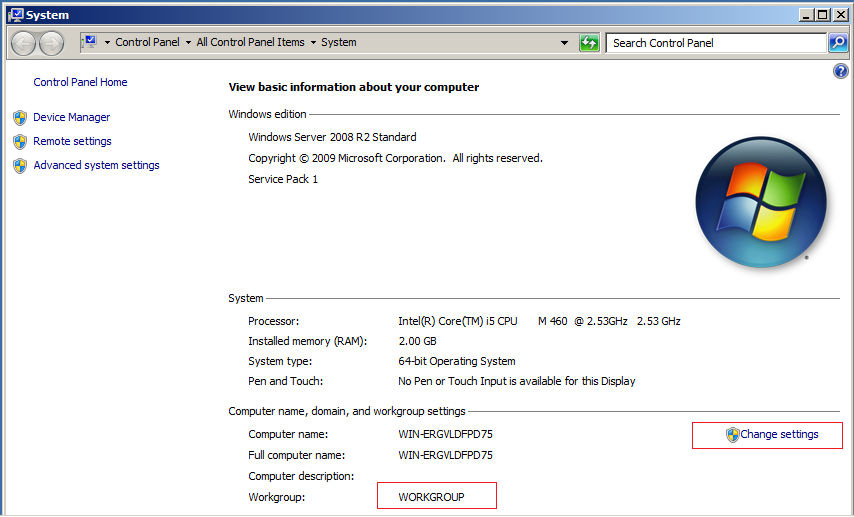Focus the Search Control Panel field
Viewport: 854px width, 517px height.
coord(715,43)
